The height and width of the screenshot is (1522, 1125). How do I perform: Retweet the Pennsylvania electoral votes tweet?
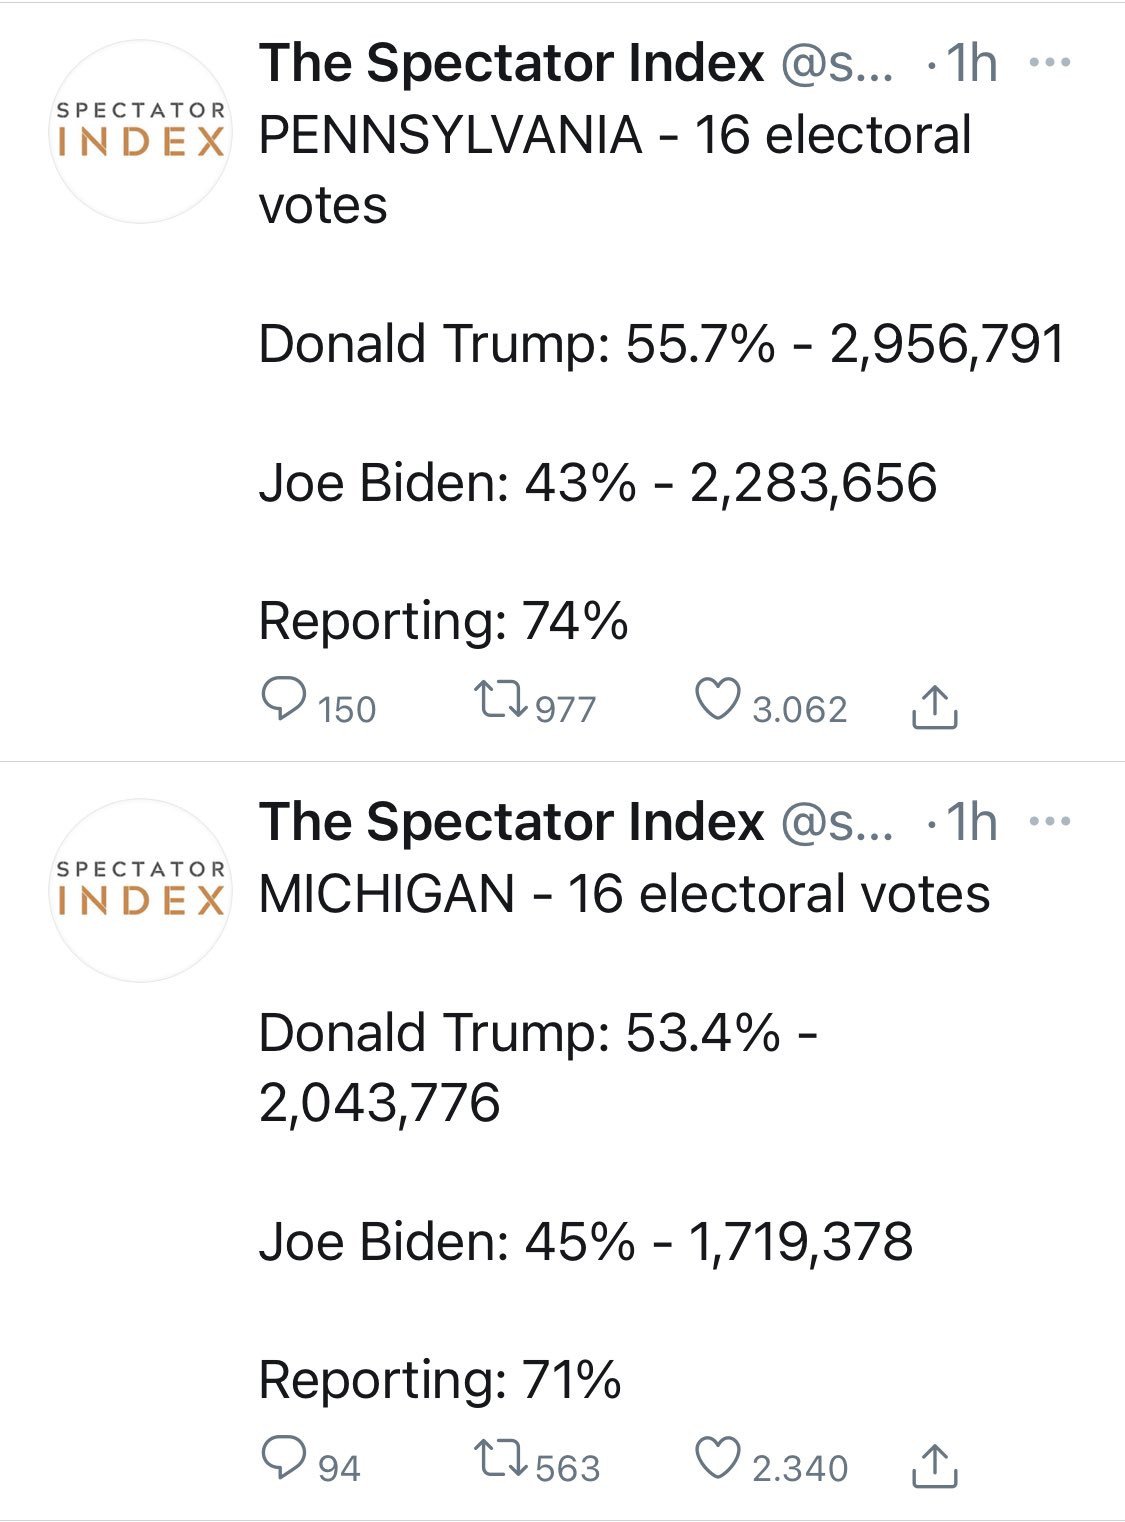tap(500, 700)
